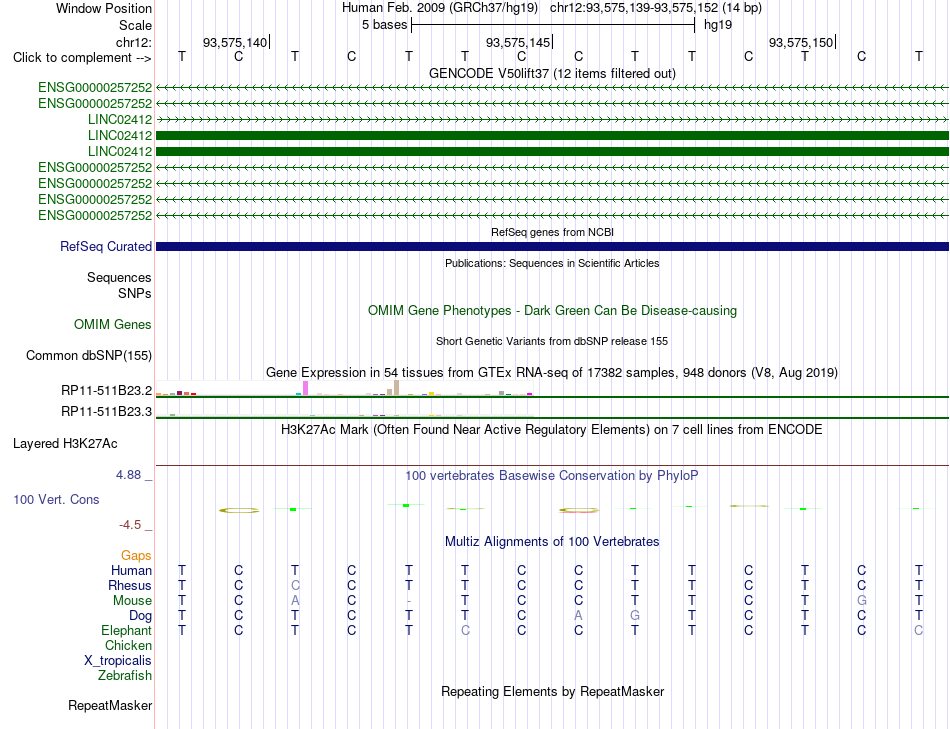Image resolution: width=950 pixels, height=729 pixels.
Task: Open 'Repeating Elements by RepeatMasker' title
Action: pos(552,692)
